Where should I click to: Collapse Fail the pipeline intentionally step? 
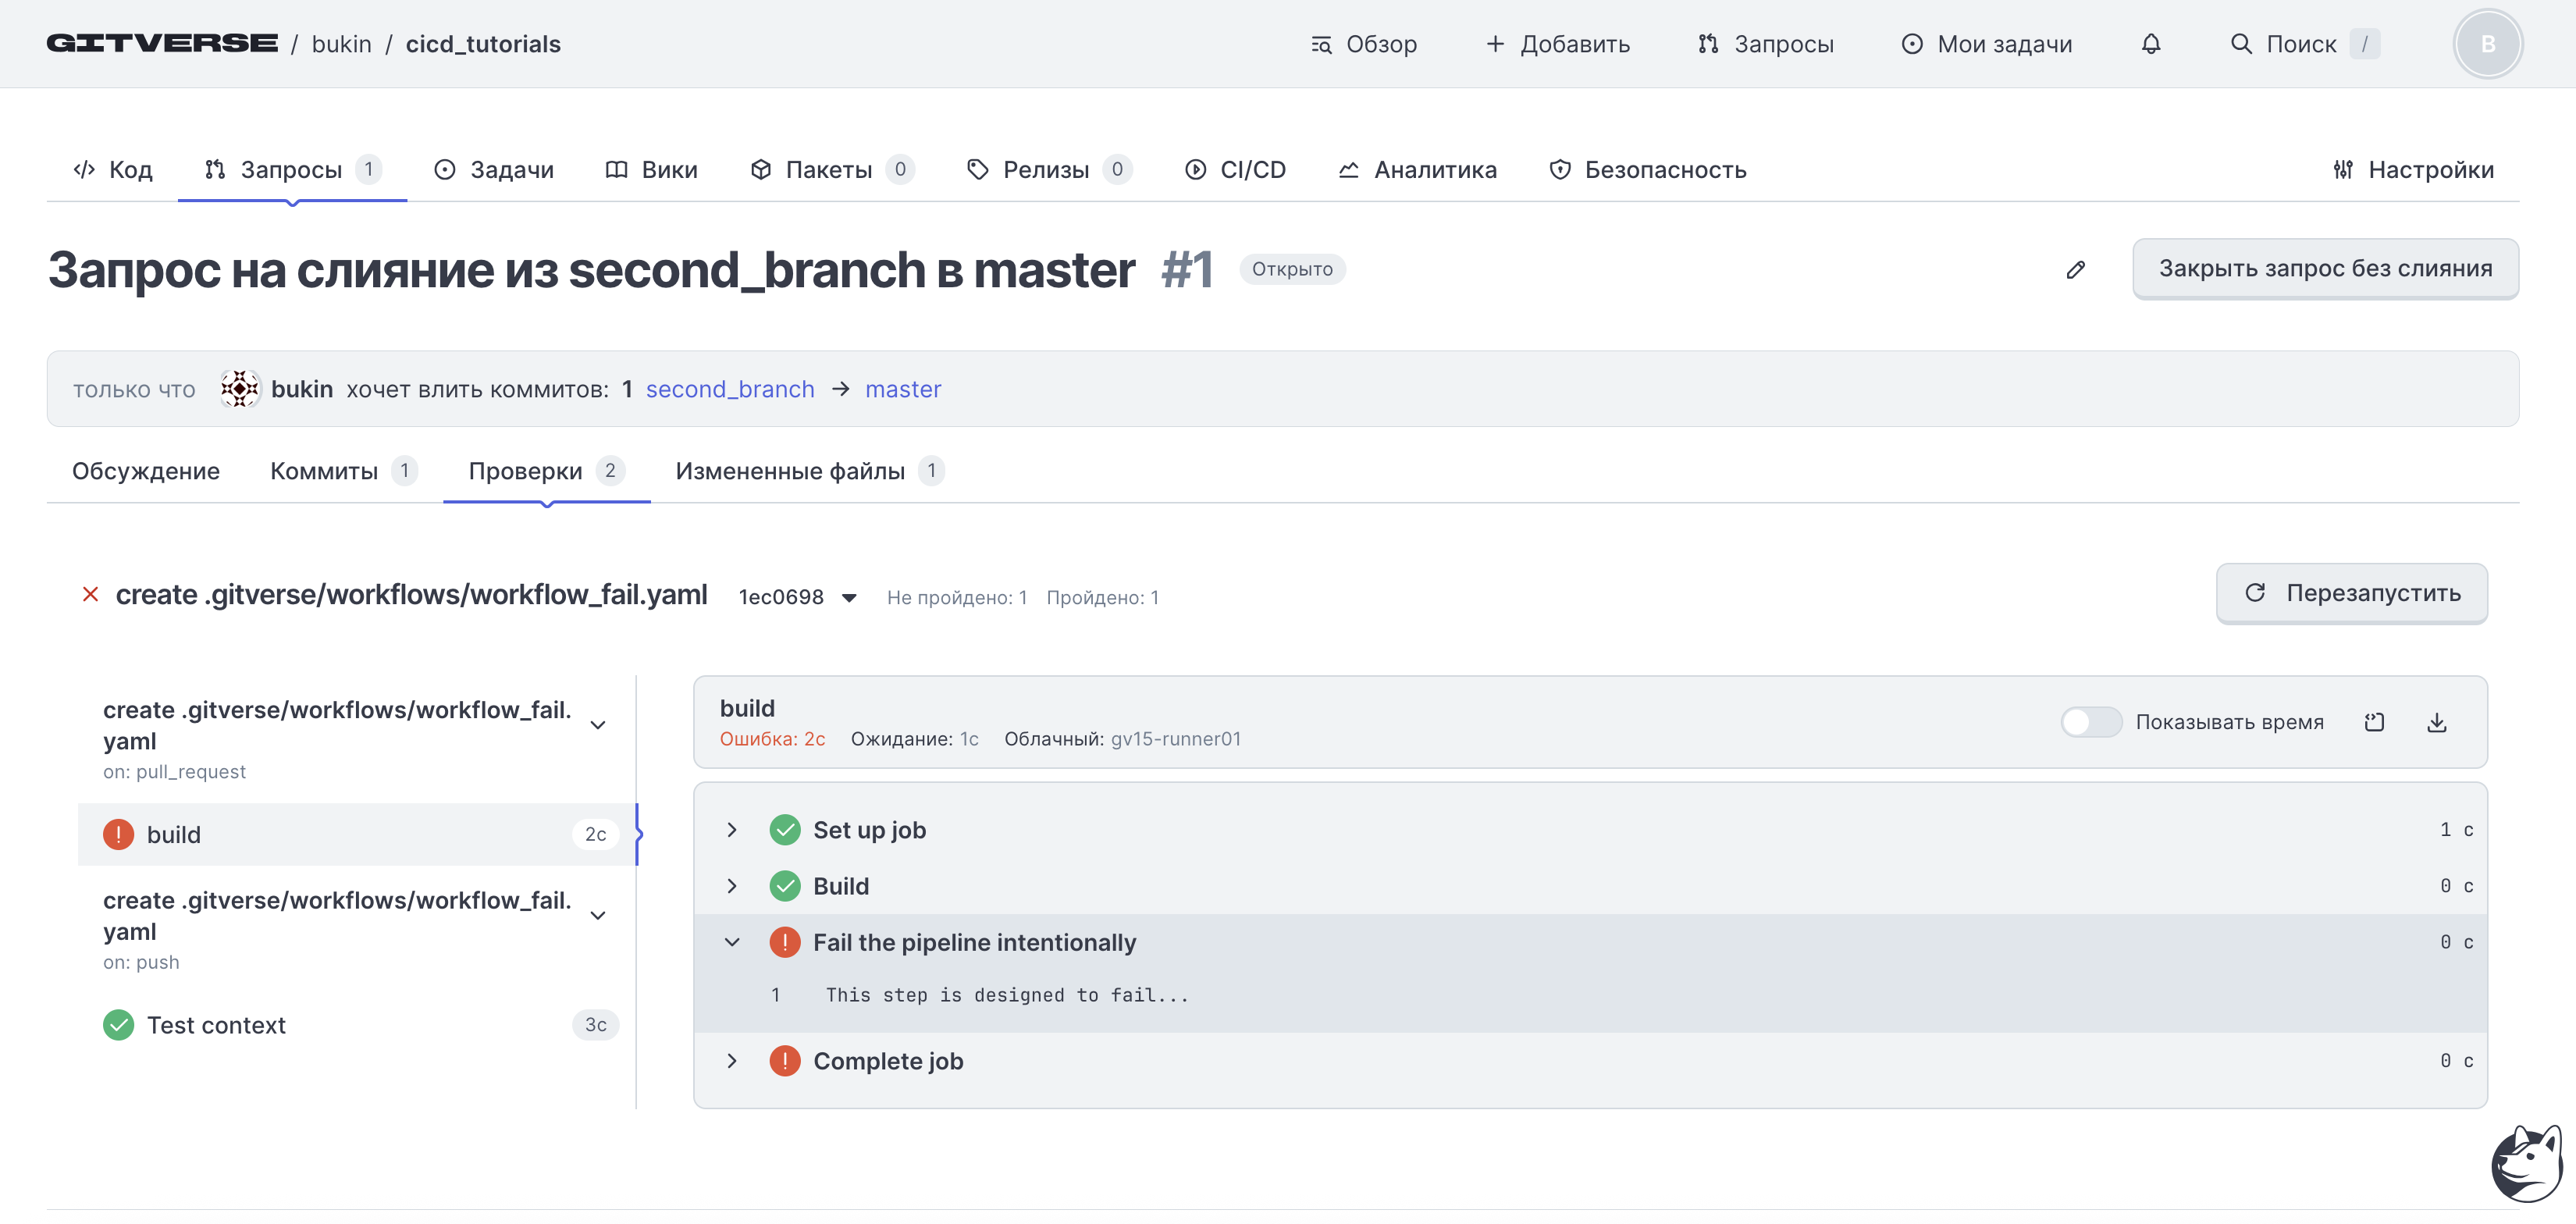[x=732, y=942]
